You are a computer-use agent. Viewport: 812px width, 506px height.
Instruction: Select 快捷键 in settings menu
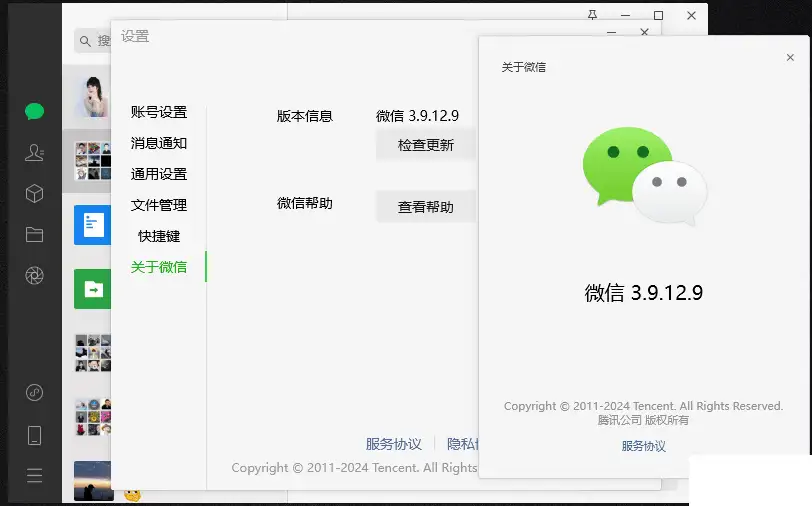[158, 236]
